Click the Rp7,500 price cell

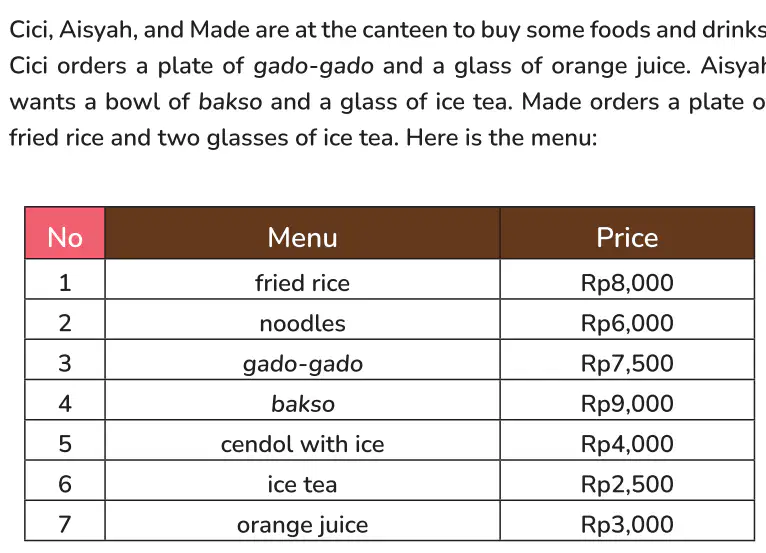click(627, 360)
